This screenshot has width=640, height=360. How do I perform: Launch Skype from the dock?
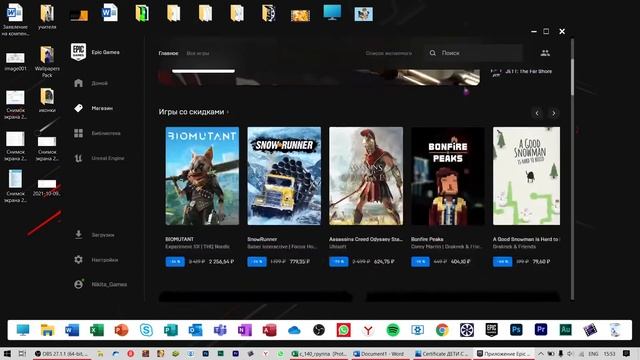146,330
